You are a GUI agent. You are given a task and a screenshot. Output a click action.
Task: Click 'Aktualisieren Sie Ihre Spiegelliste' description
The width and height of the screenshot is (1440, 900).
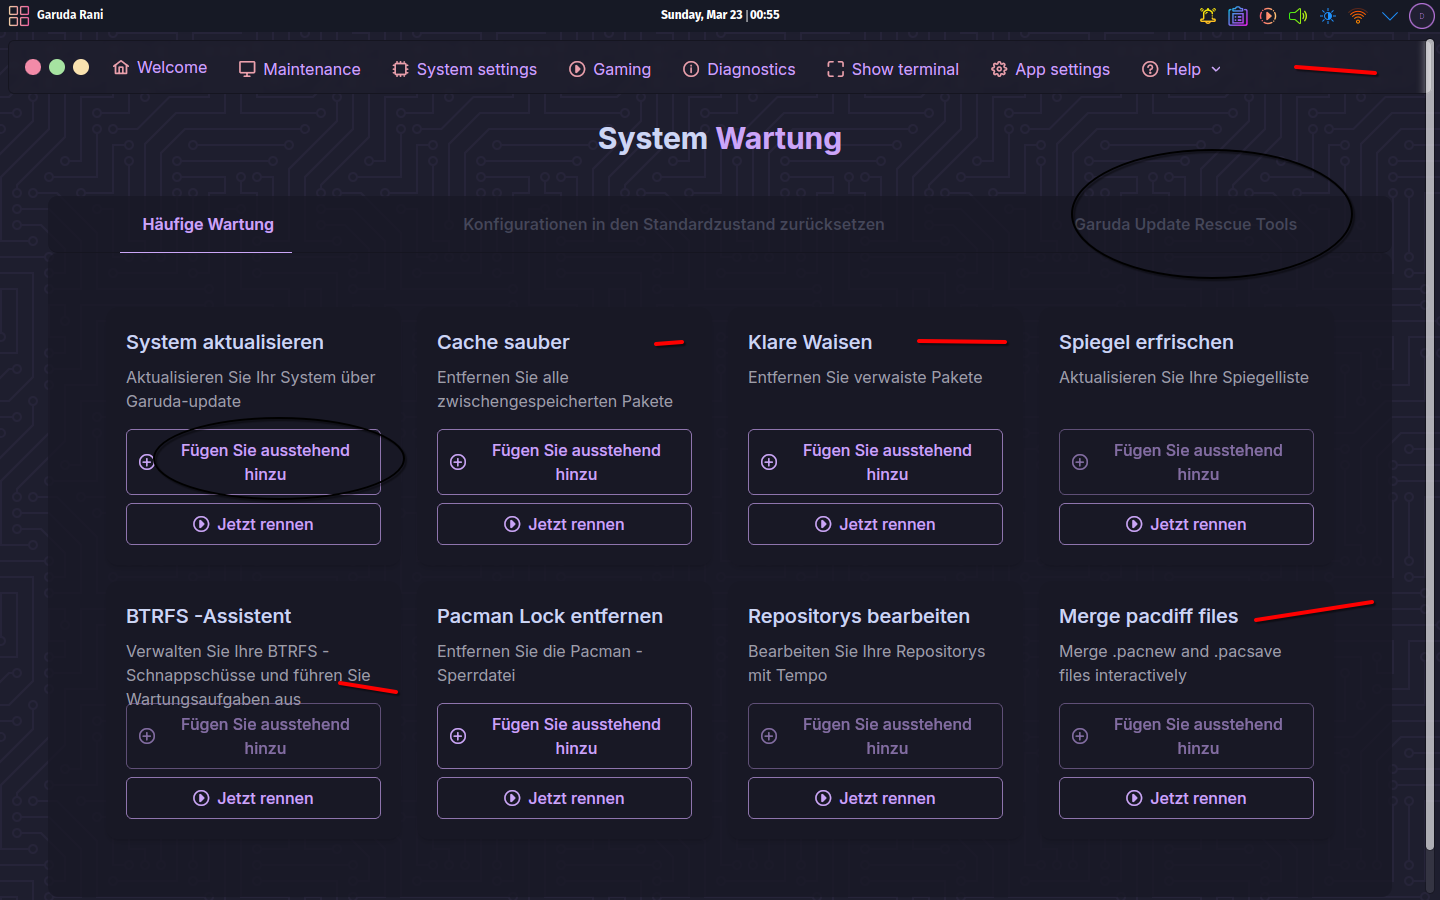click(x=1184, y=377)
